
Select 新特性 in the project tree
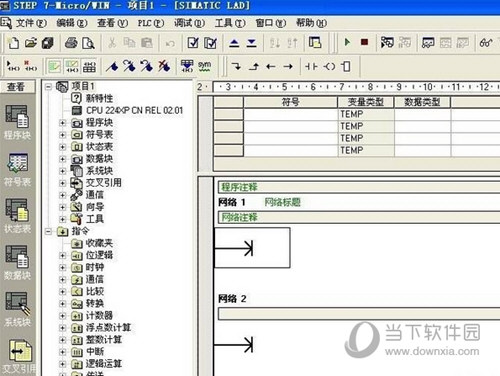click(100, 98)
